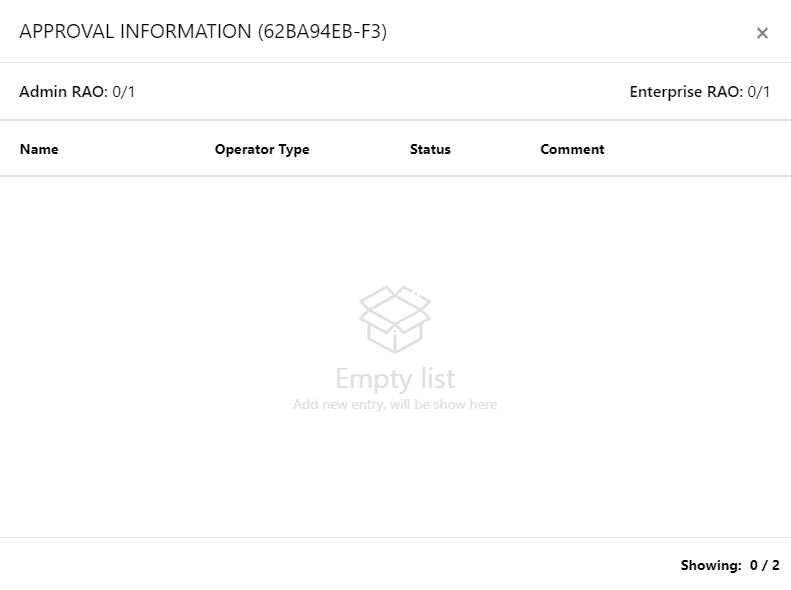This screenshot has height=590, width=791.
Task: Click the Enterprise RAO 0/1 count
Action: pos(759,92)
